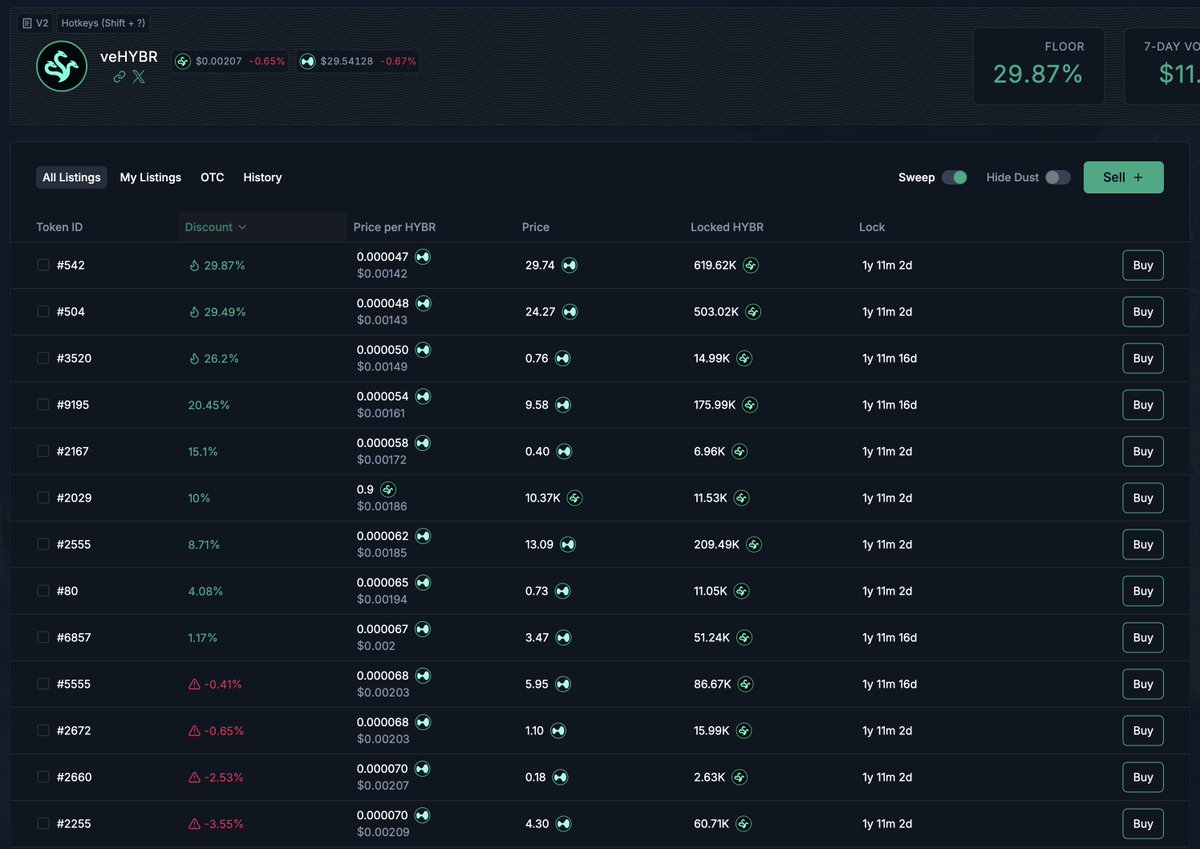Click the HYBR icon beside price 10.37K
1200x849 pixels.
click(575, 498)
